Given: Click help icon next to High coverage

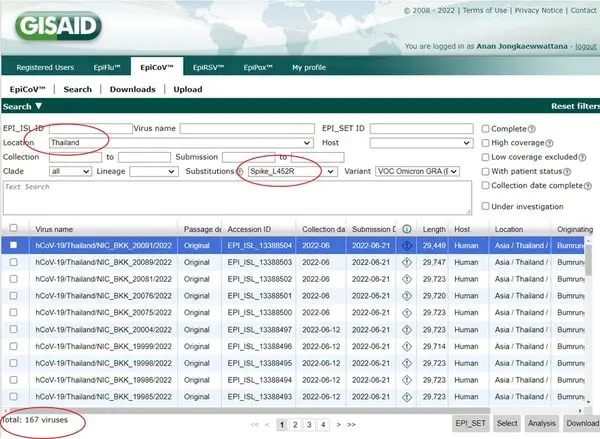Looking at the screenshot, I should (549, 143).
